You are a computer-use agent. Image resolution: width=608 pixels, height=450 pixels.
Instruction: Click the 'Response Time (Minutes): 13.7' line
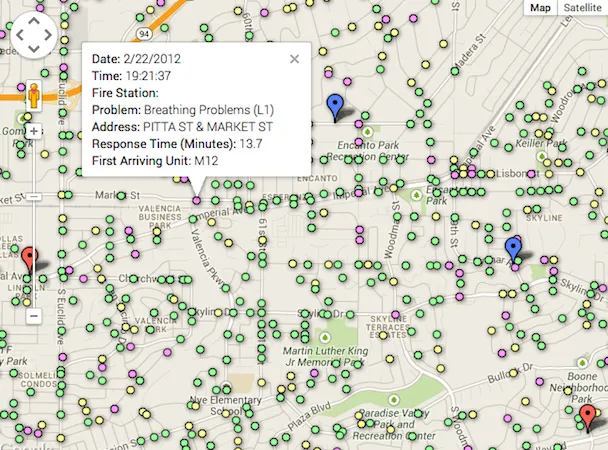click(177, 144)
